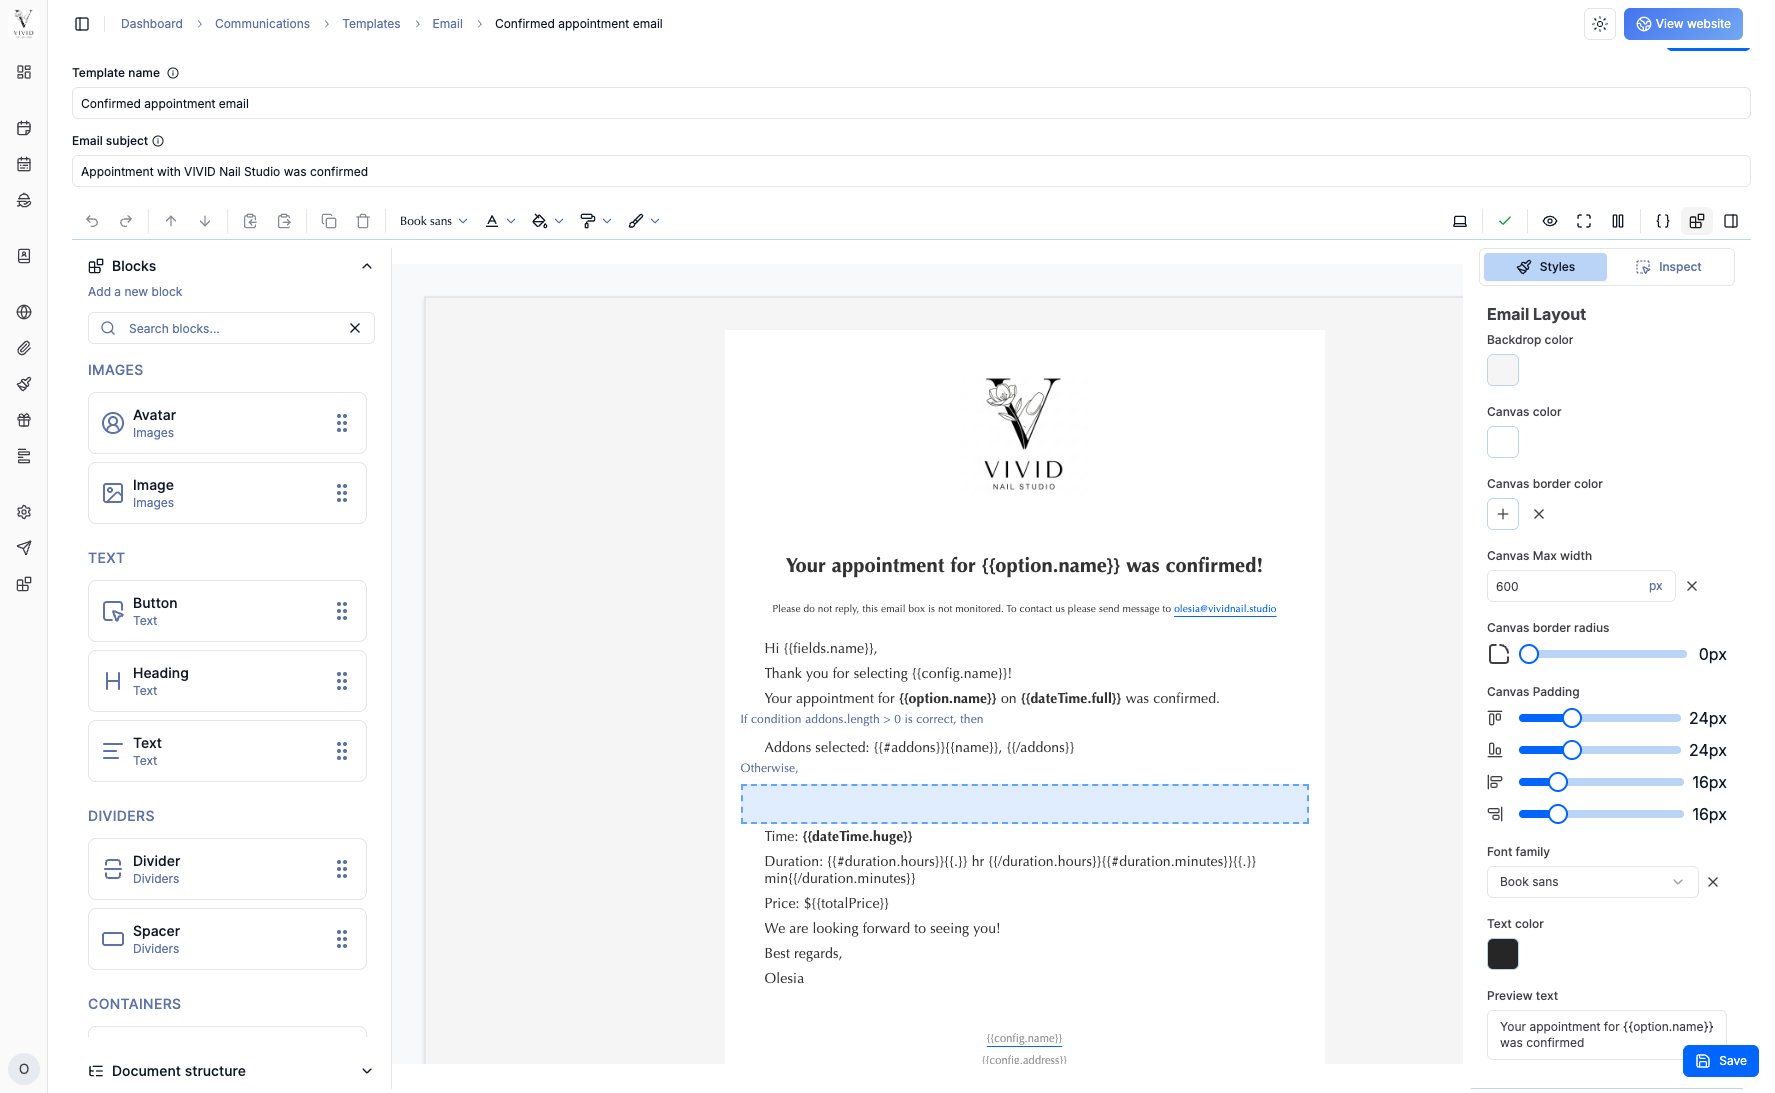
Task: Clear the block search field
Action: [355, 328]
